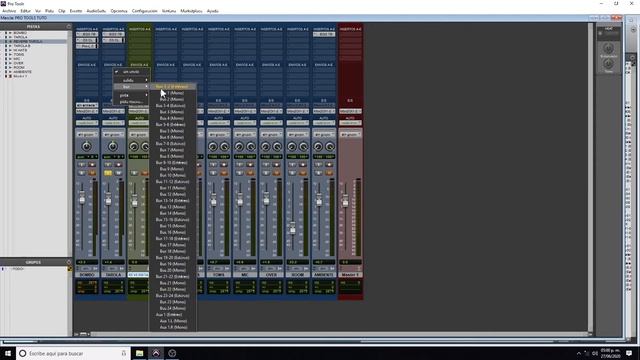Viewport: 640px width, 360px height.
Task: Expand the 'salida' submenu
Action: pos(131,80)
